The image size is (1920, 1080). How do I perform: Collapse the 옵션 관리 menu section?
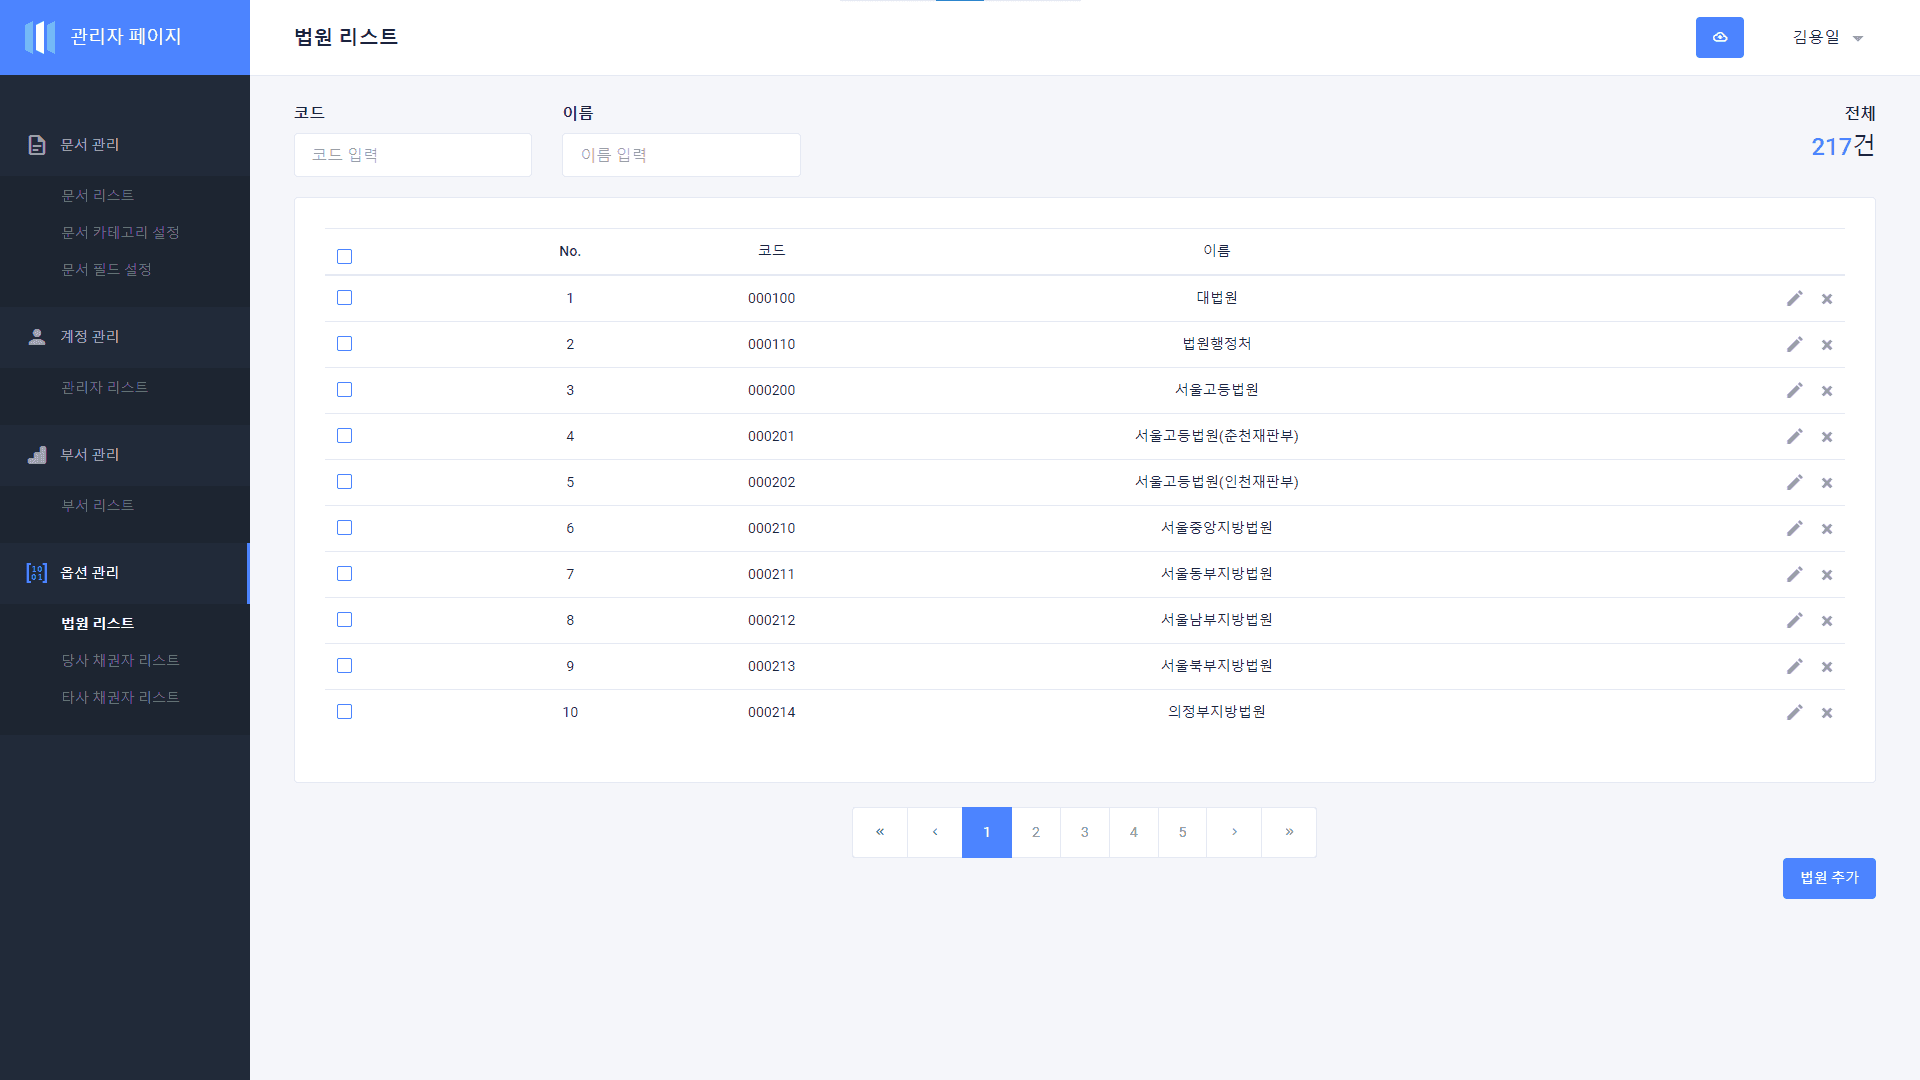125,573
